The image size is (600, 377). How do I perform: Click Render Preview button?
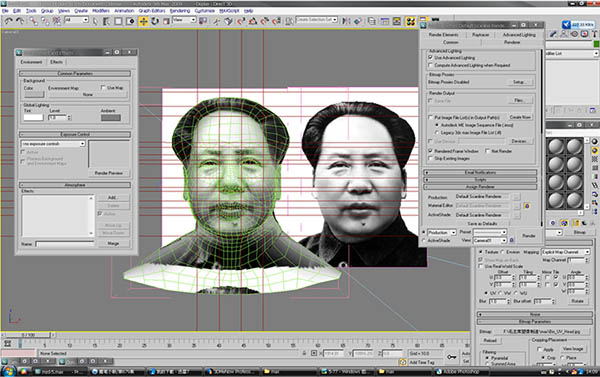click(109, 173)
